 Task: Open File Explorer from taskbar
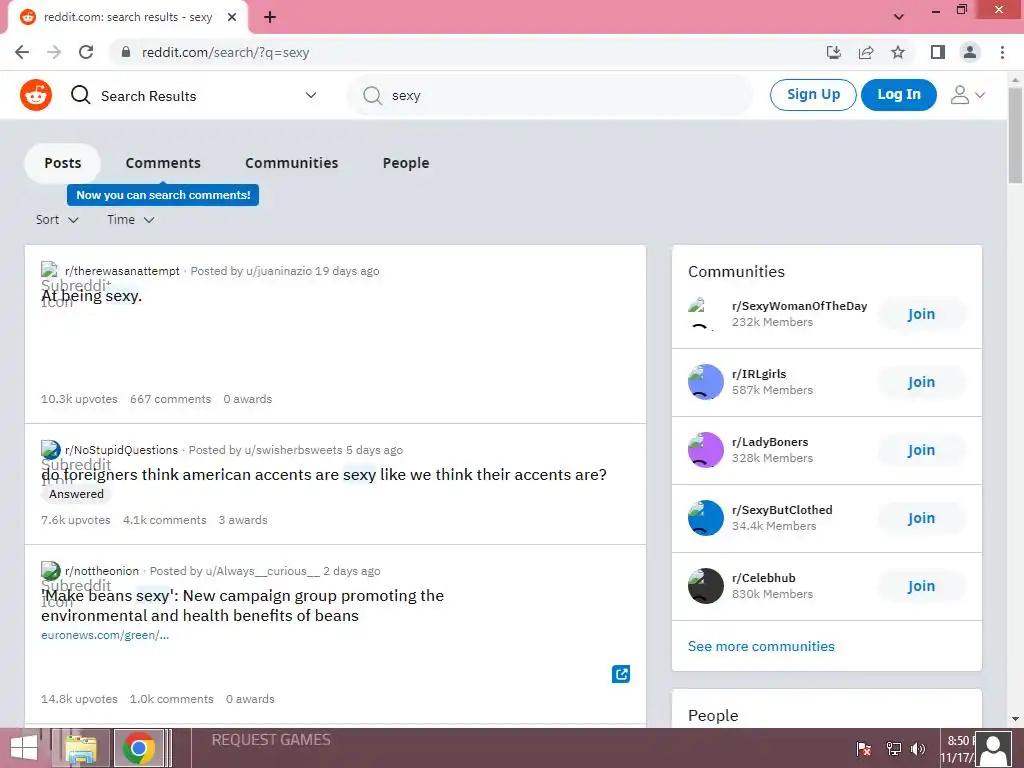coord(81,748)
